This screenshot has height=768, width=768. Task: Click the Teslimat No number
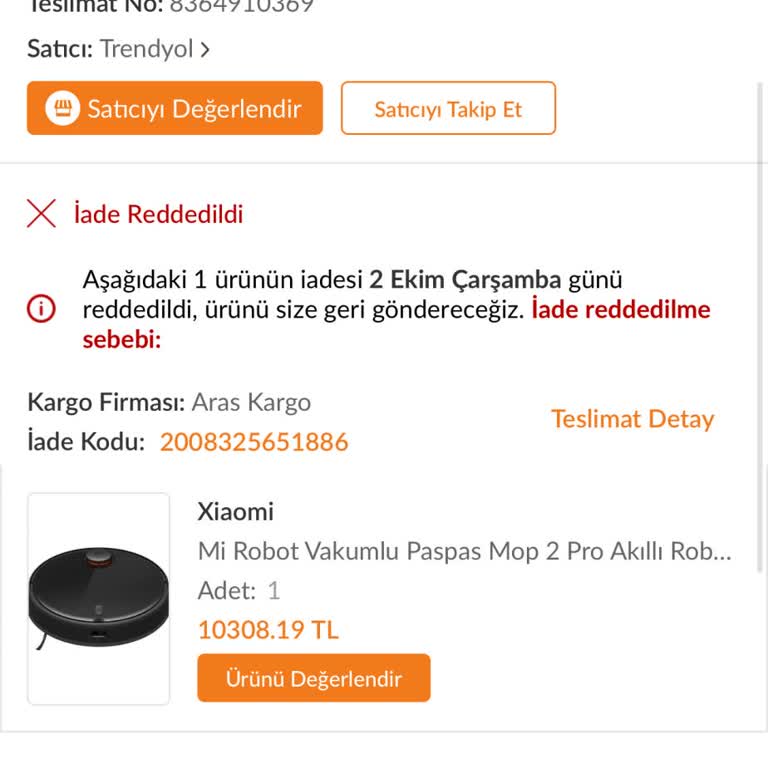(240, 6)
